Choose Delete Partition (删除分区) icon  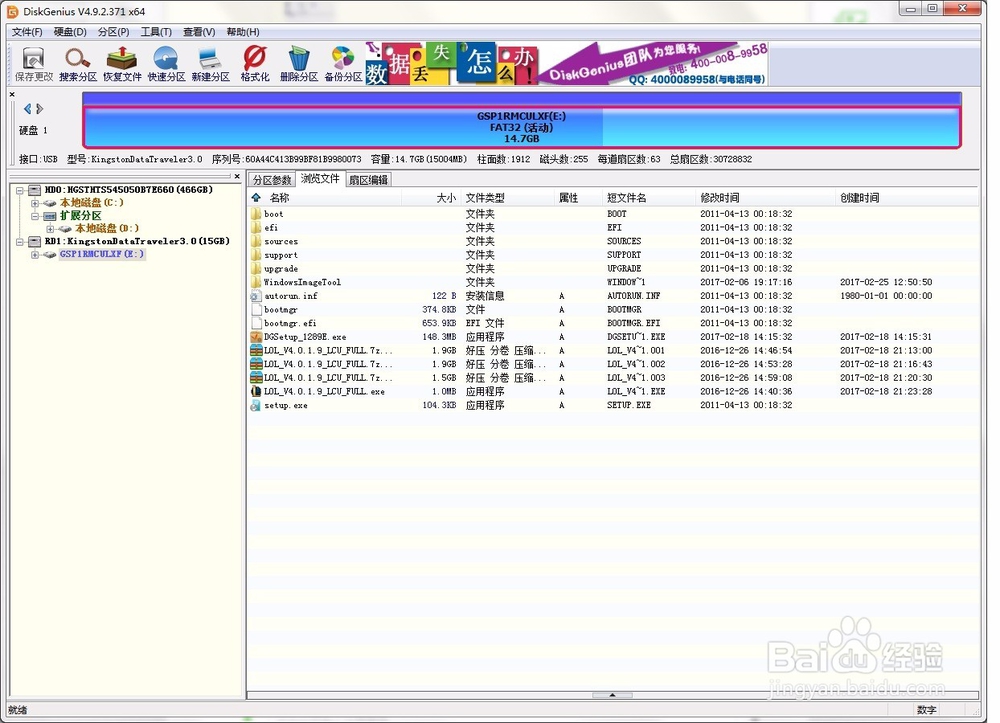coord(298,64)
